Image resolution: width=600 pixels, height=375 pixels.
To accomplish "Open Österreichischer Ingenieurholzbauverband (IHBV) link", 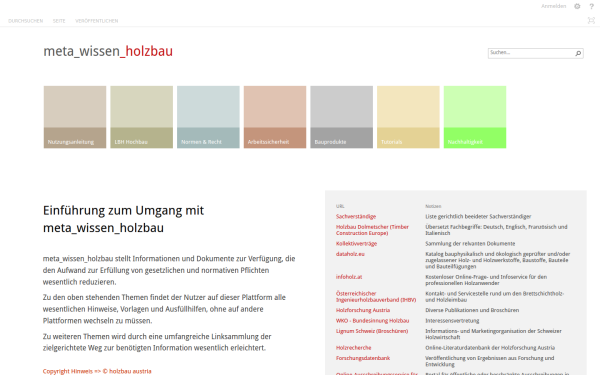I will point(376,297).
